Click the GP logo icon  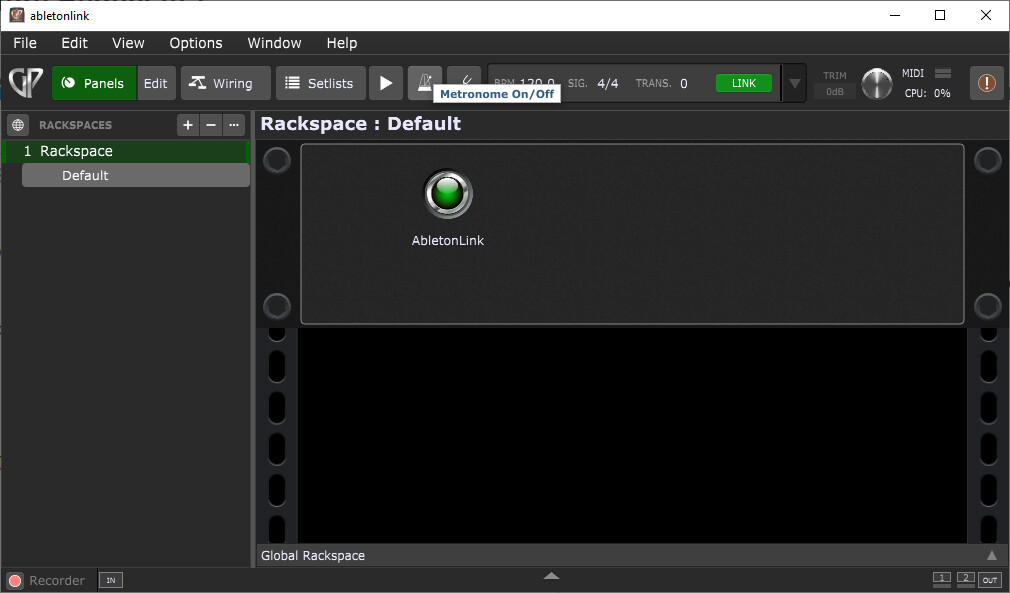[26, 83]
